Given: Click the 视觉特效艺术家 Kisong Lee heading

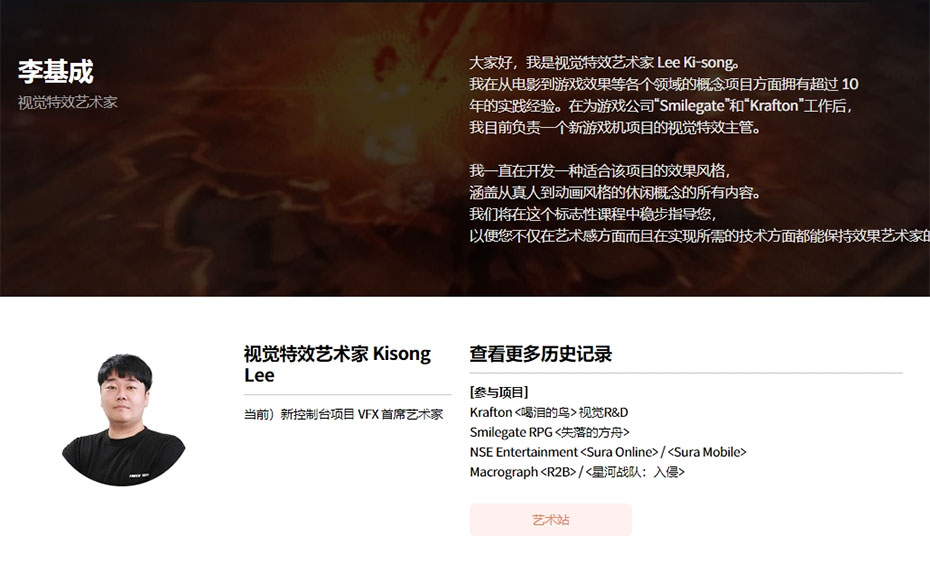Looking at the screenshot, I should [x=337, y=364].
